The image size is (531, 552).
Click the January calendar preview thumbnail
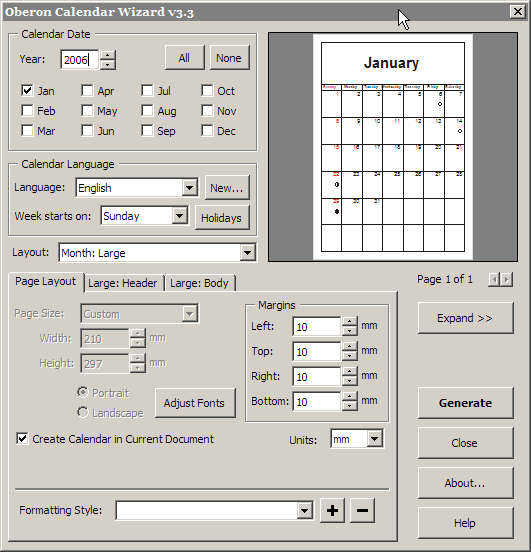(393, 147)
